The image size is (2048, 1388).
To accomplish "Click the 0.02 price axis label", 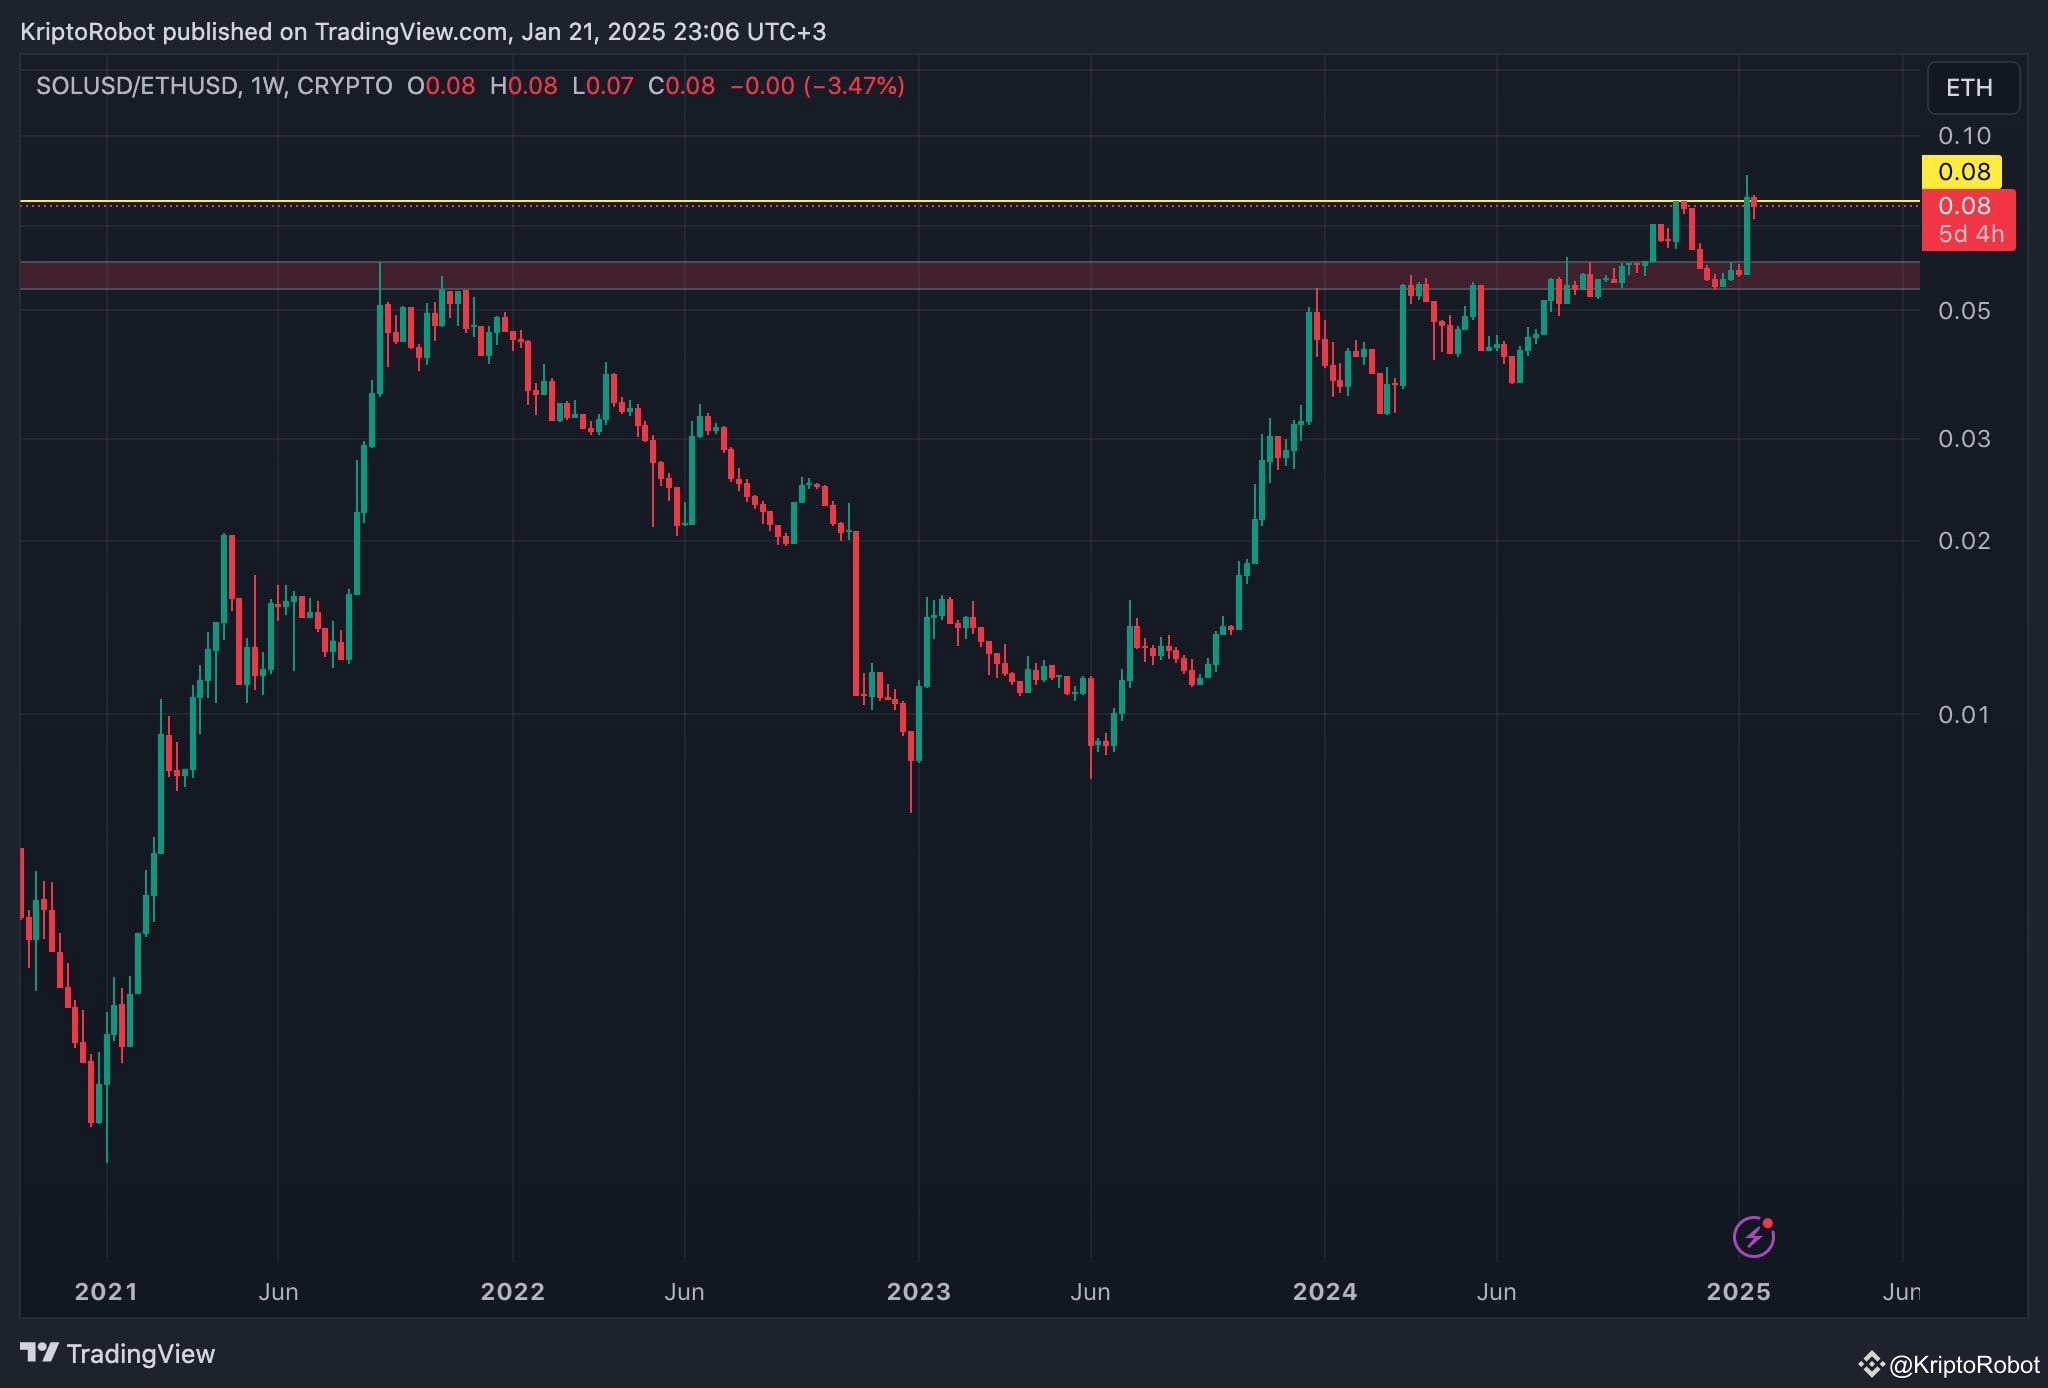I will (x=1964, y=541).
